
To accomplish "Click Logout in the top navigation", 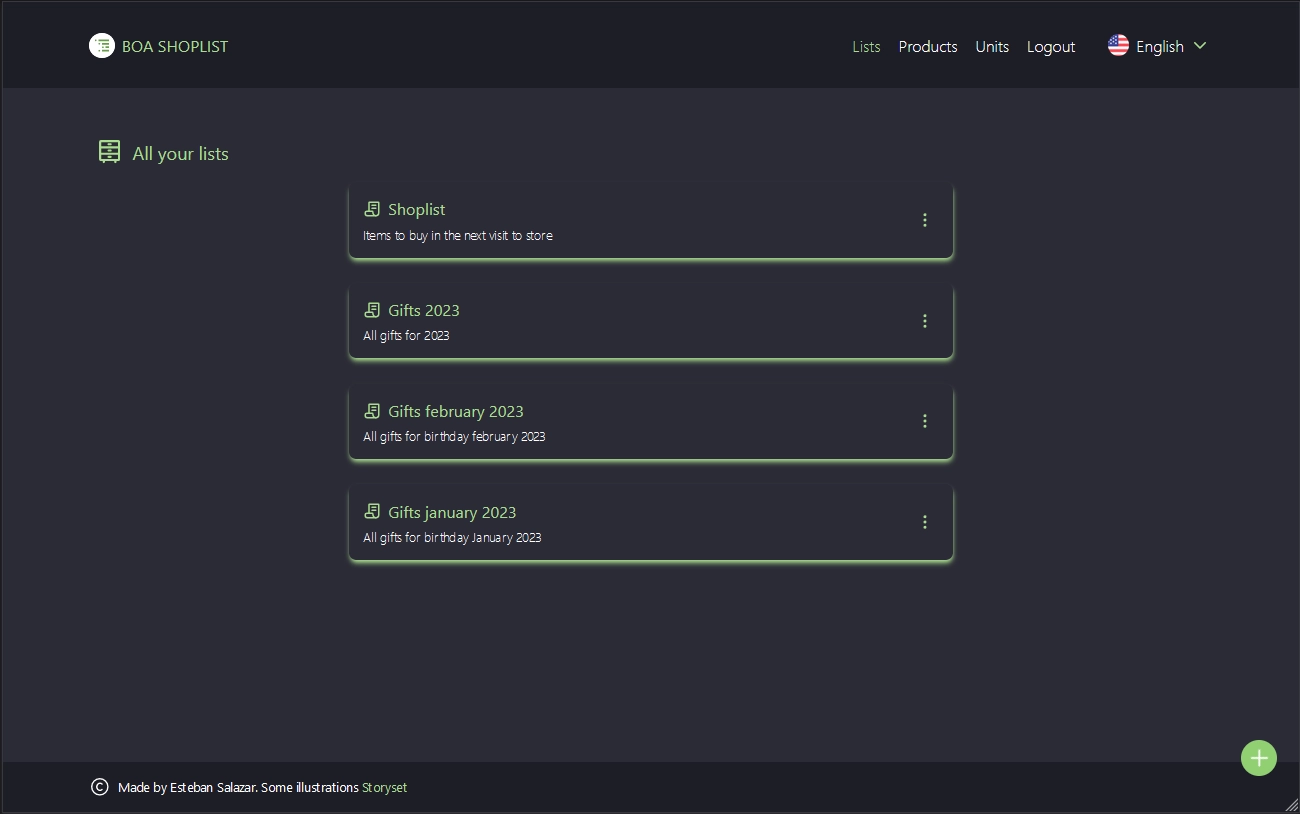I will coord(1050,47).
